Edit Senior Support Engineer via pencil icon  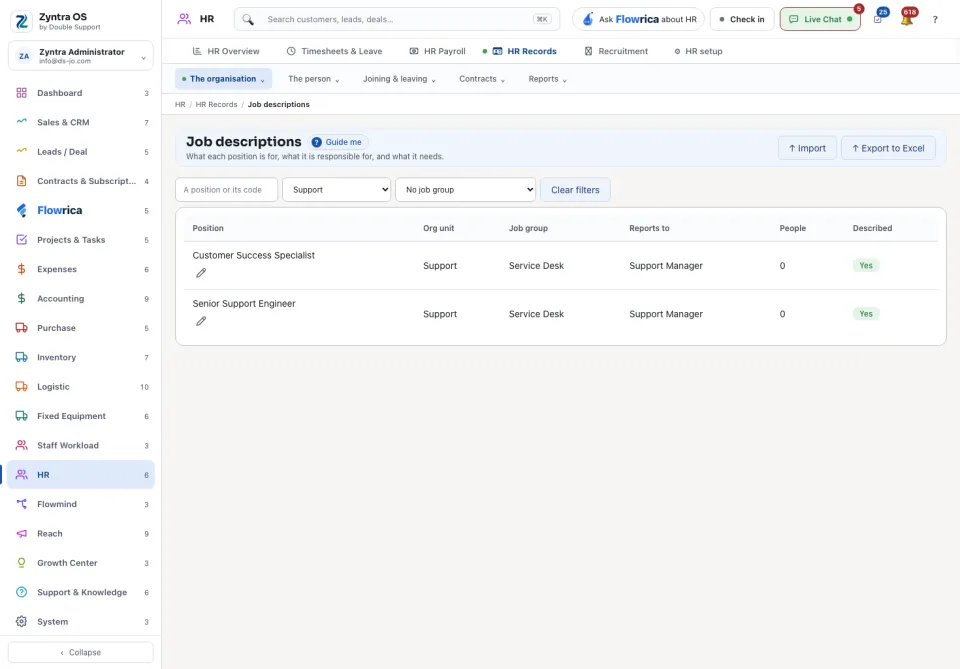tap(201, 321)
